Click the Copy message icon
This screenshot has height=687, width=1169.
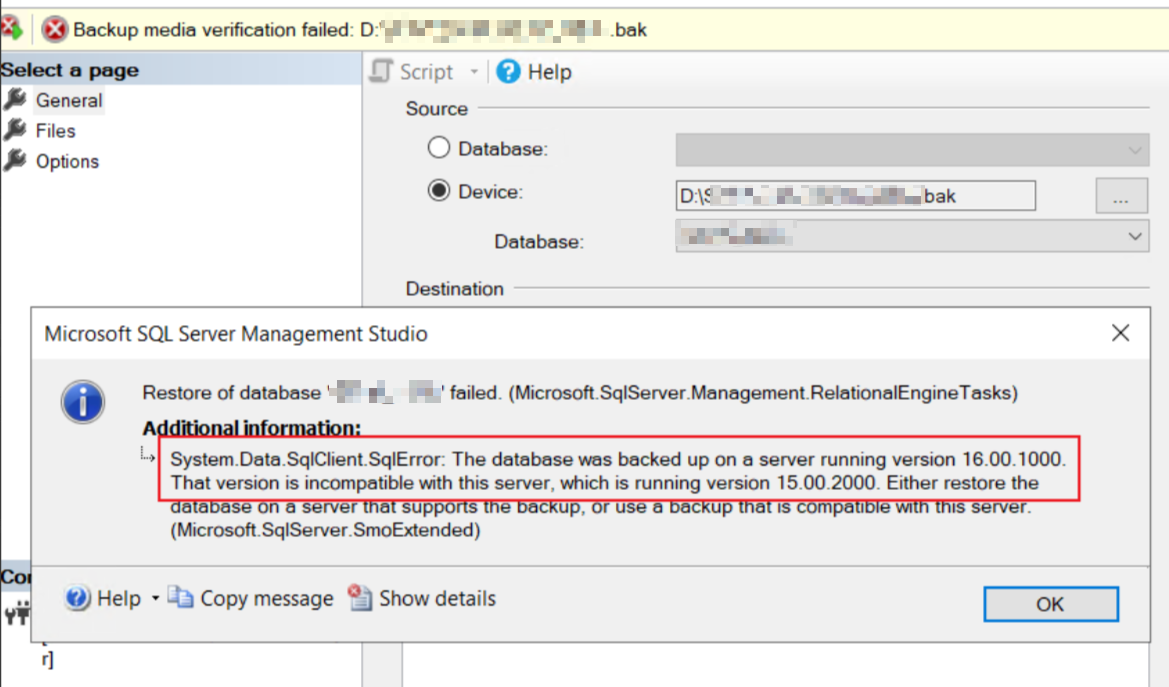(180, 597)
